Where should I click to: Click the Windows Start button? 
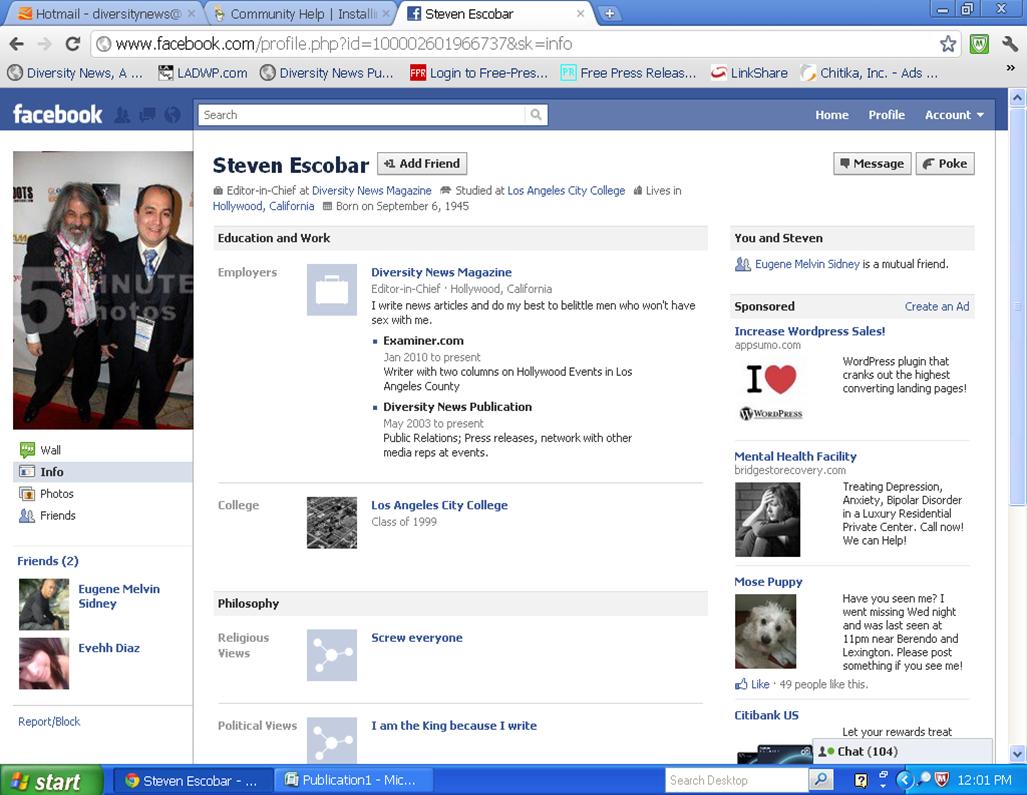(x=52, y=781)
